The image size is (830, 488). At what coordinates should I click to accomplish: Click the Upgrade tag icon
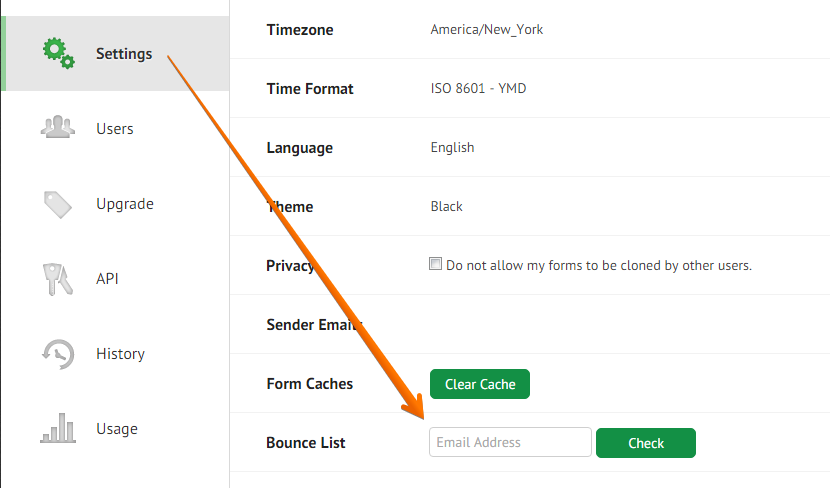pyautogui.click(x=58, y=204)
